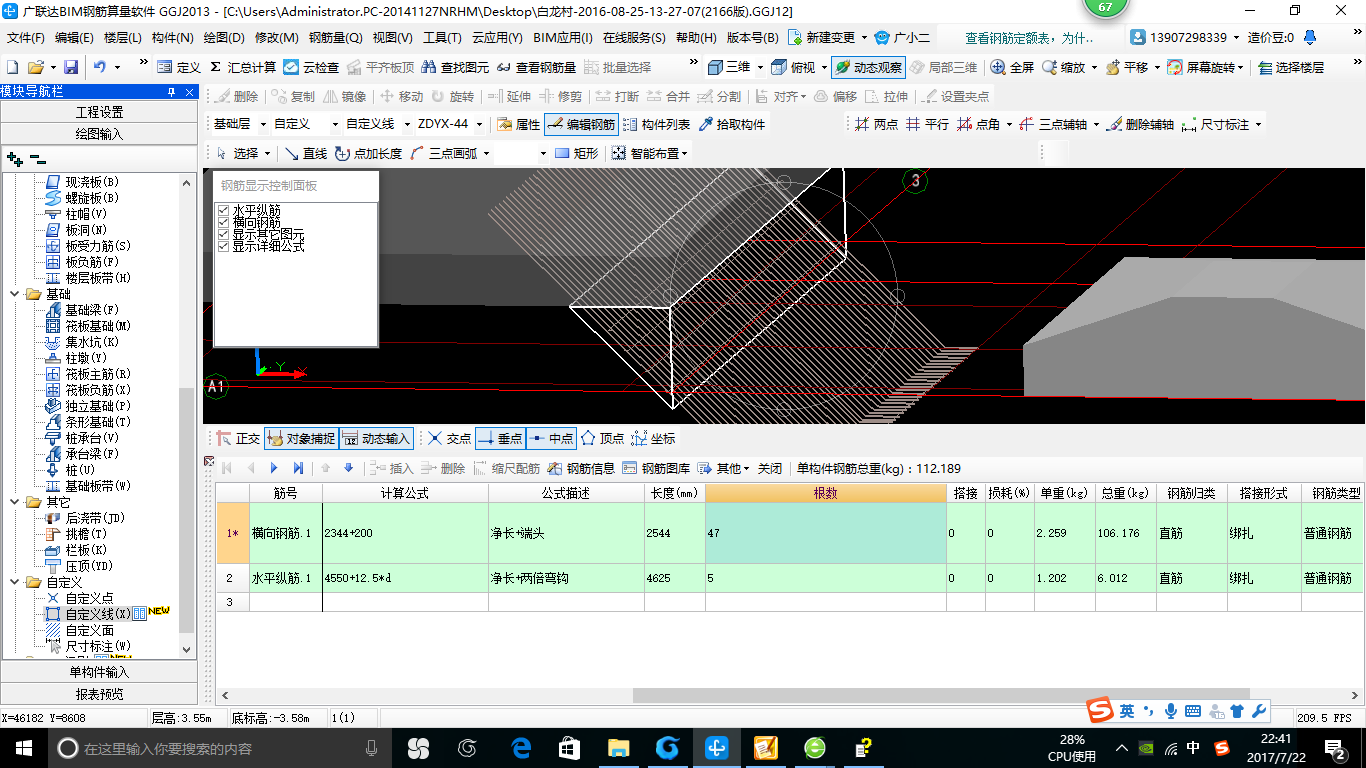The height and width of the screenshot is (768, 1366).
Task: Toggle 中点 midpoint snap
Action: coord(551,438)
